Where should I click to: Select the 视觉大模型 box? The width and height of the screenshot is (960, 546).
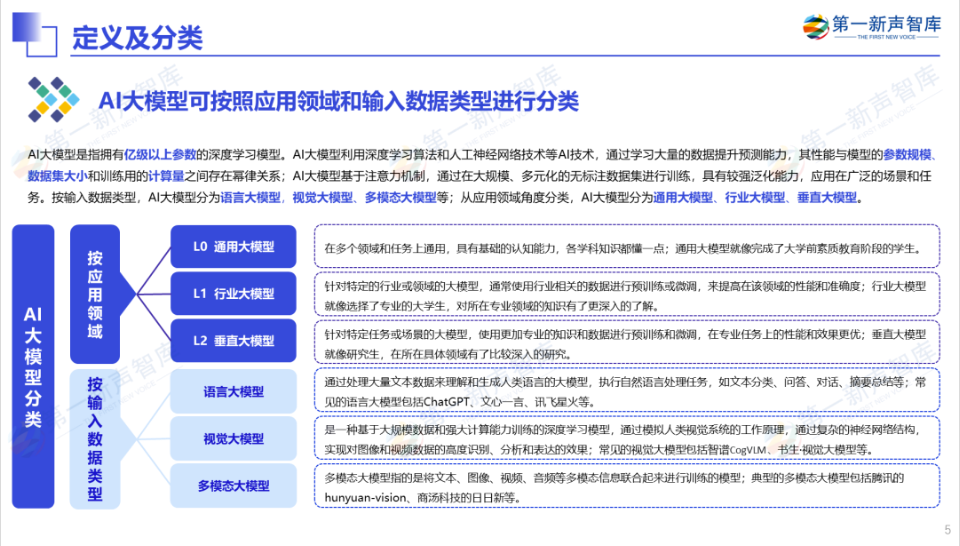point(233,439)
